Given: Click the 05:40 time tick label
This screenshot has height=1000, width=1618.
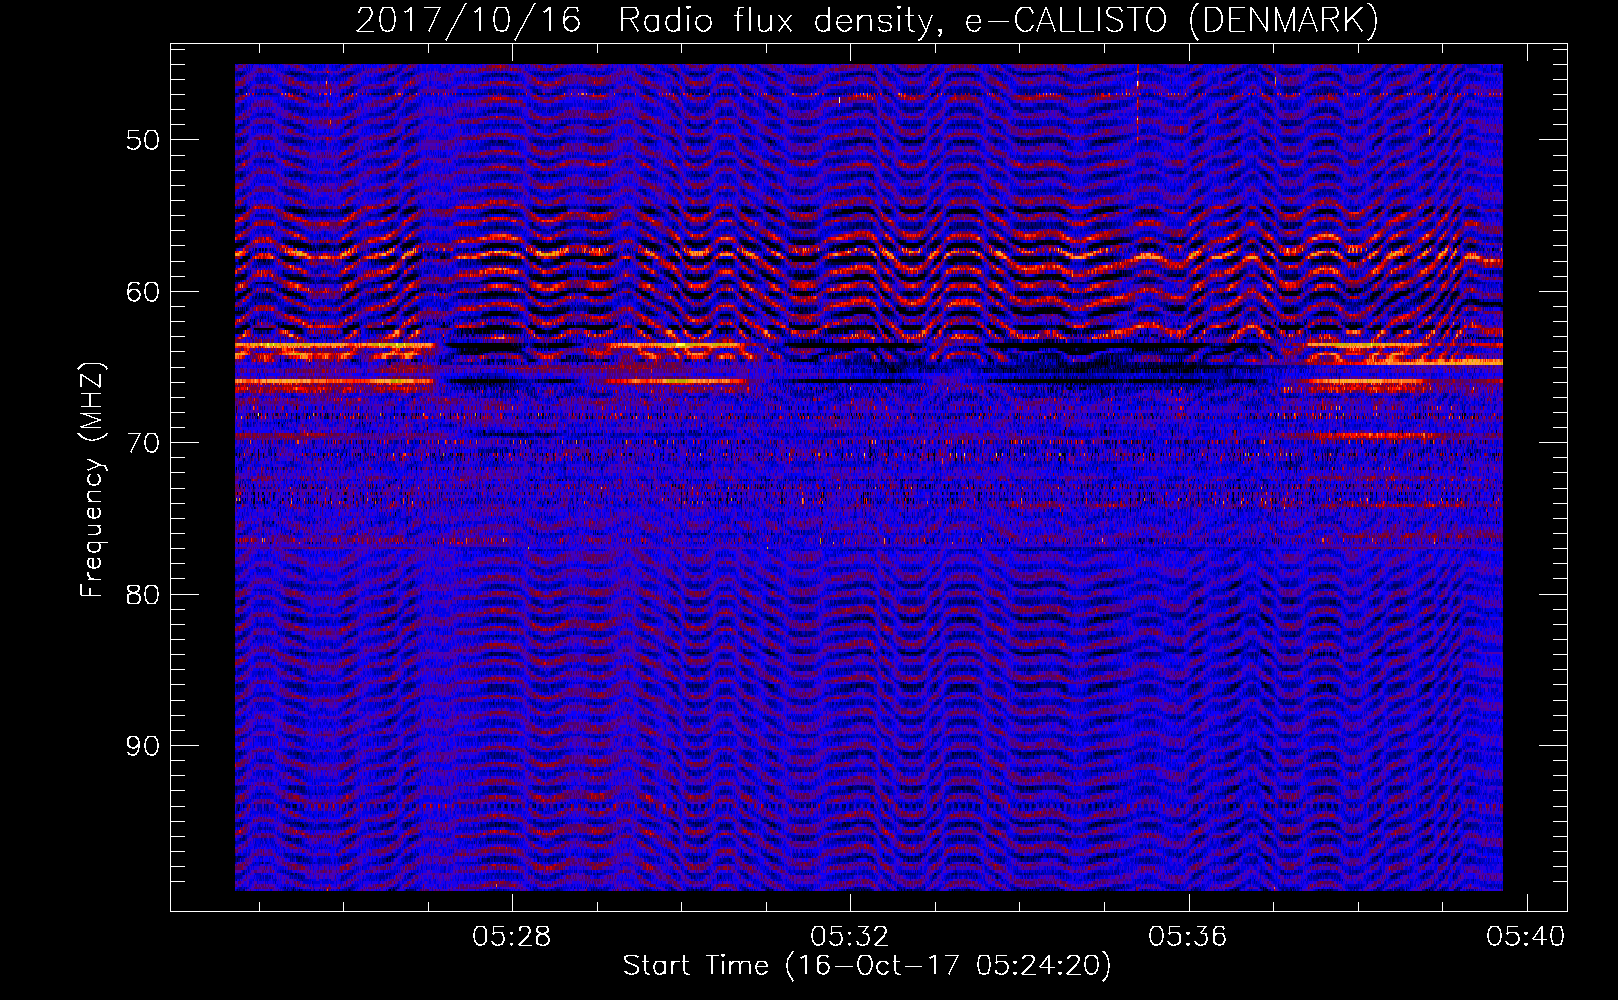Looking at the screenshot, I should click(x=1526, y=936).
